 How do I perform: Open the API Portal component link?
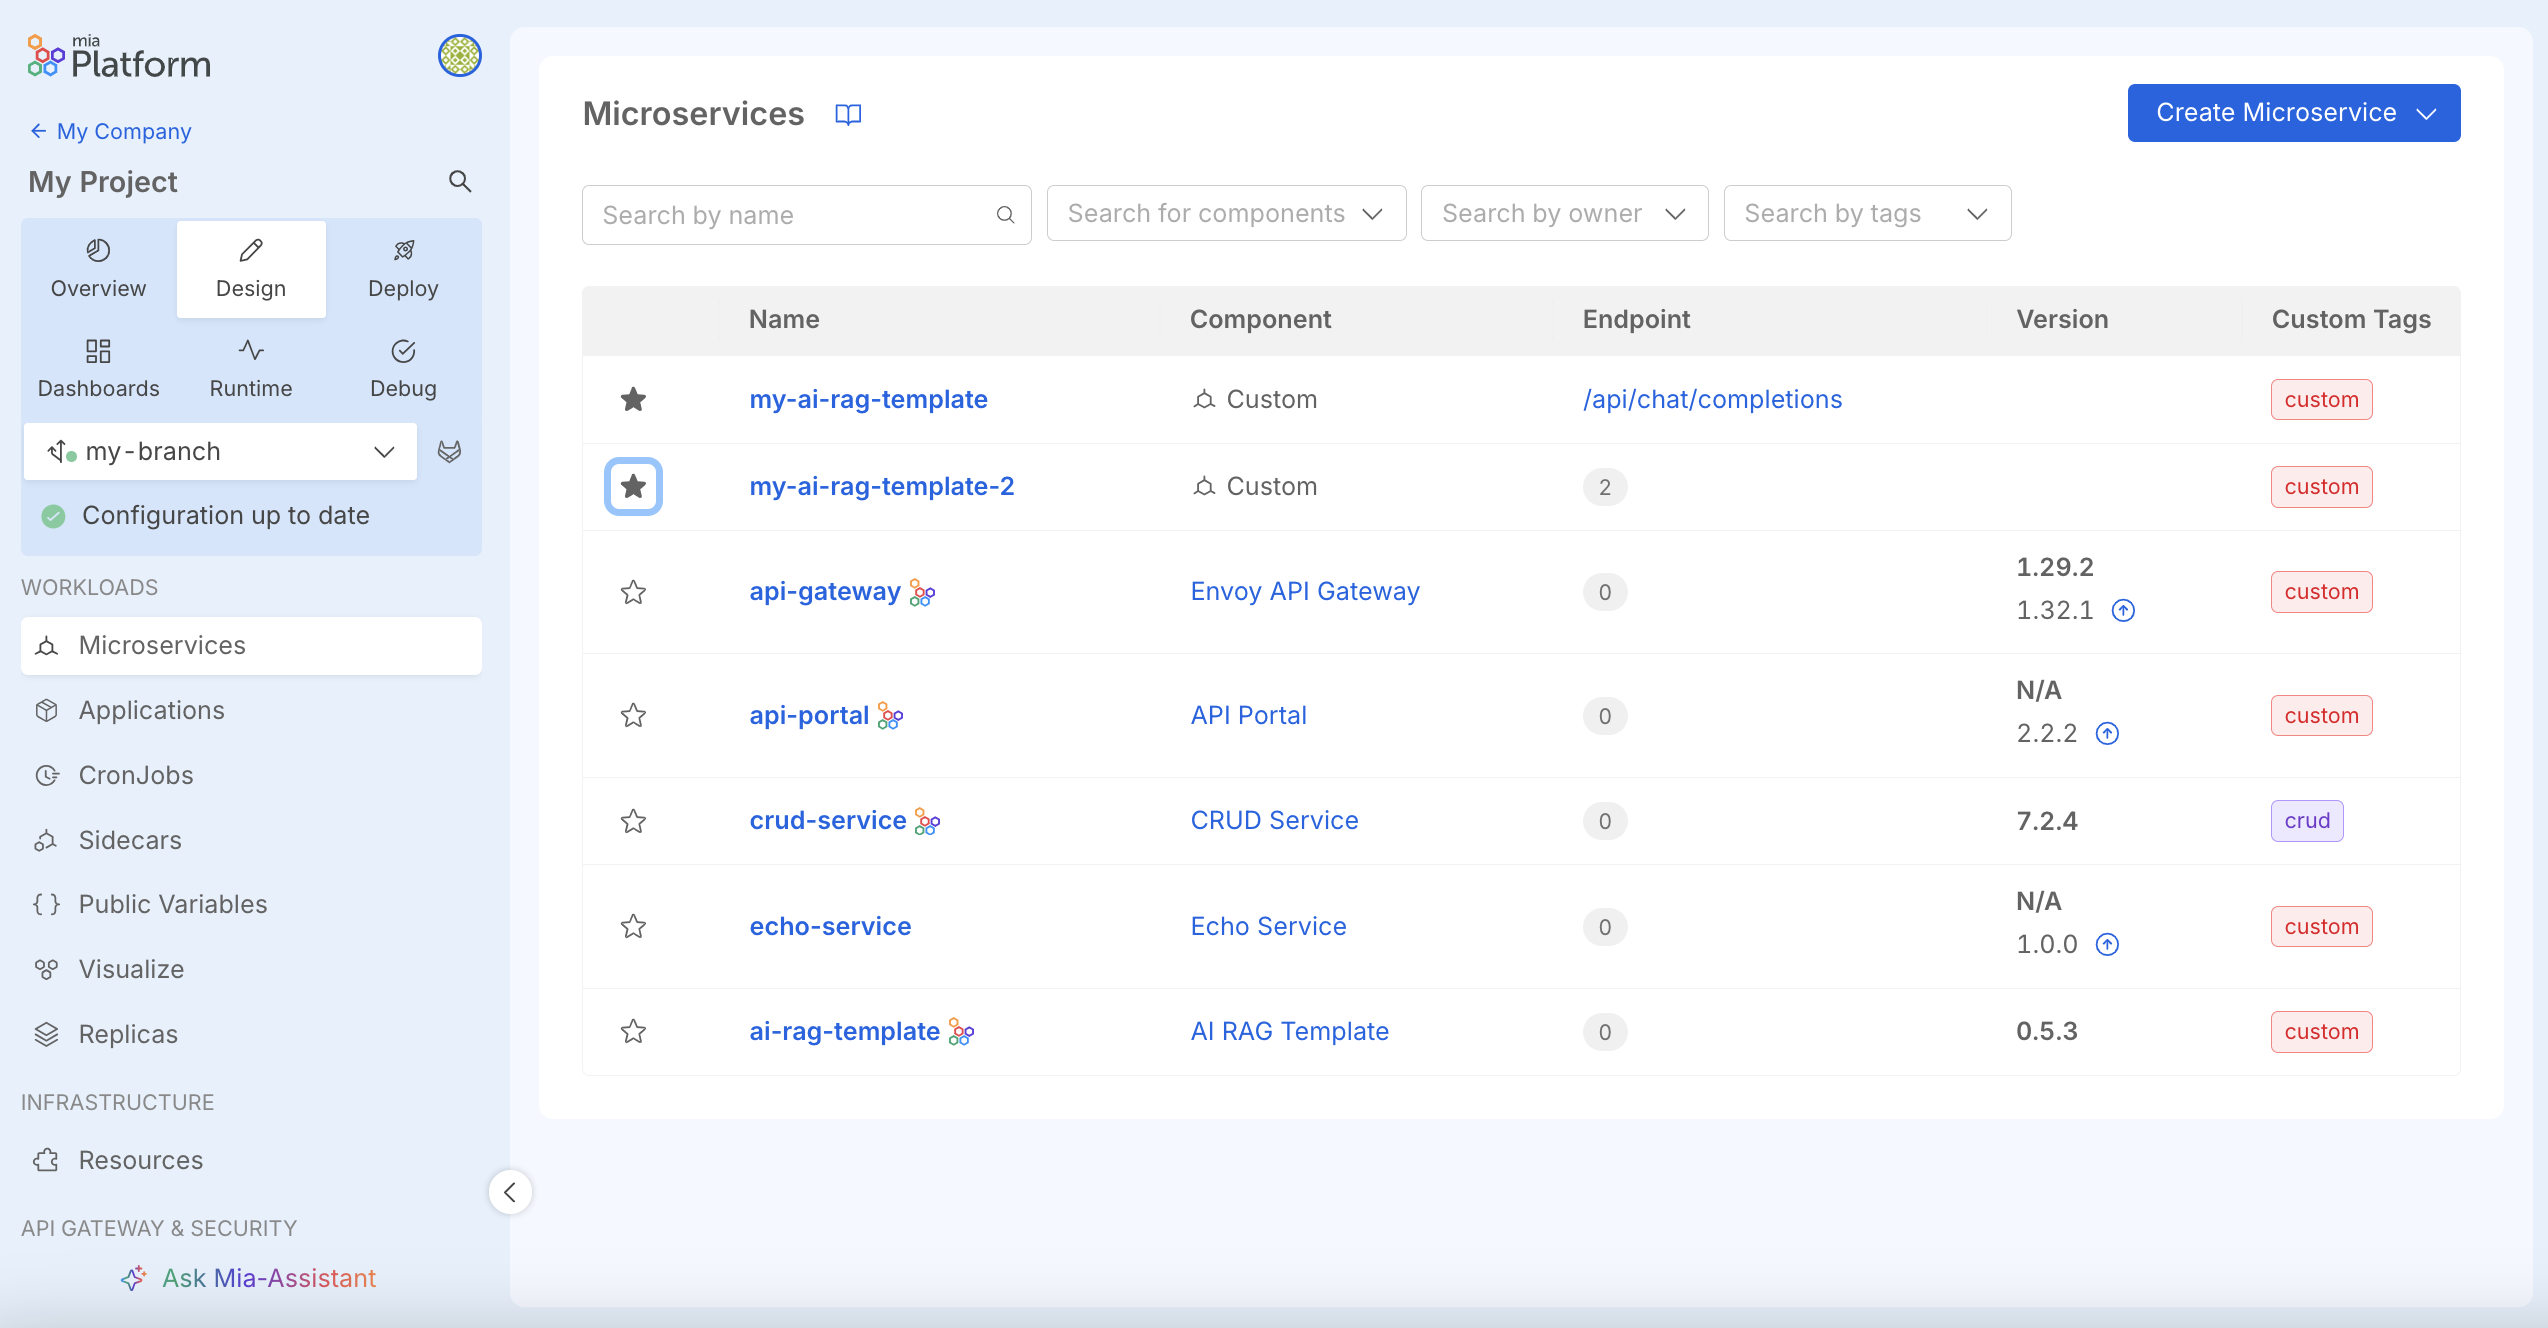point(1248,716)
